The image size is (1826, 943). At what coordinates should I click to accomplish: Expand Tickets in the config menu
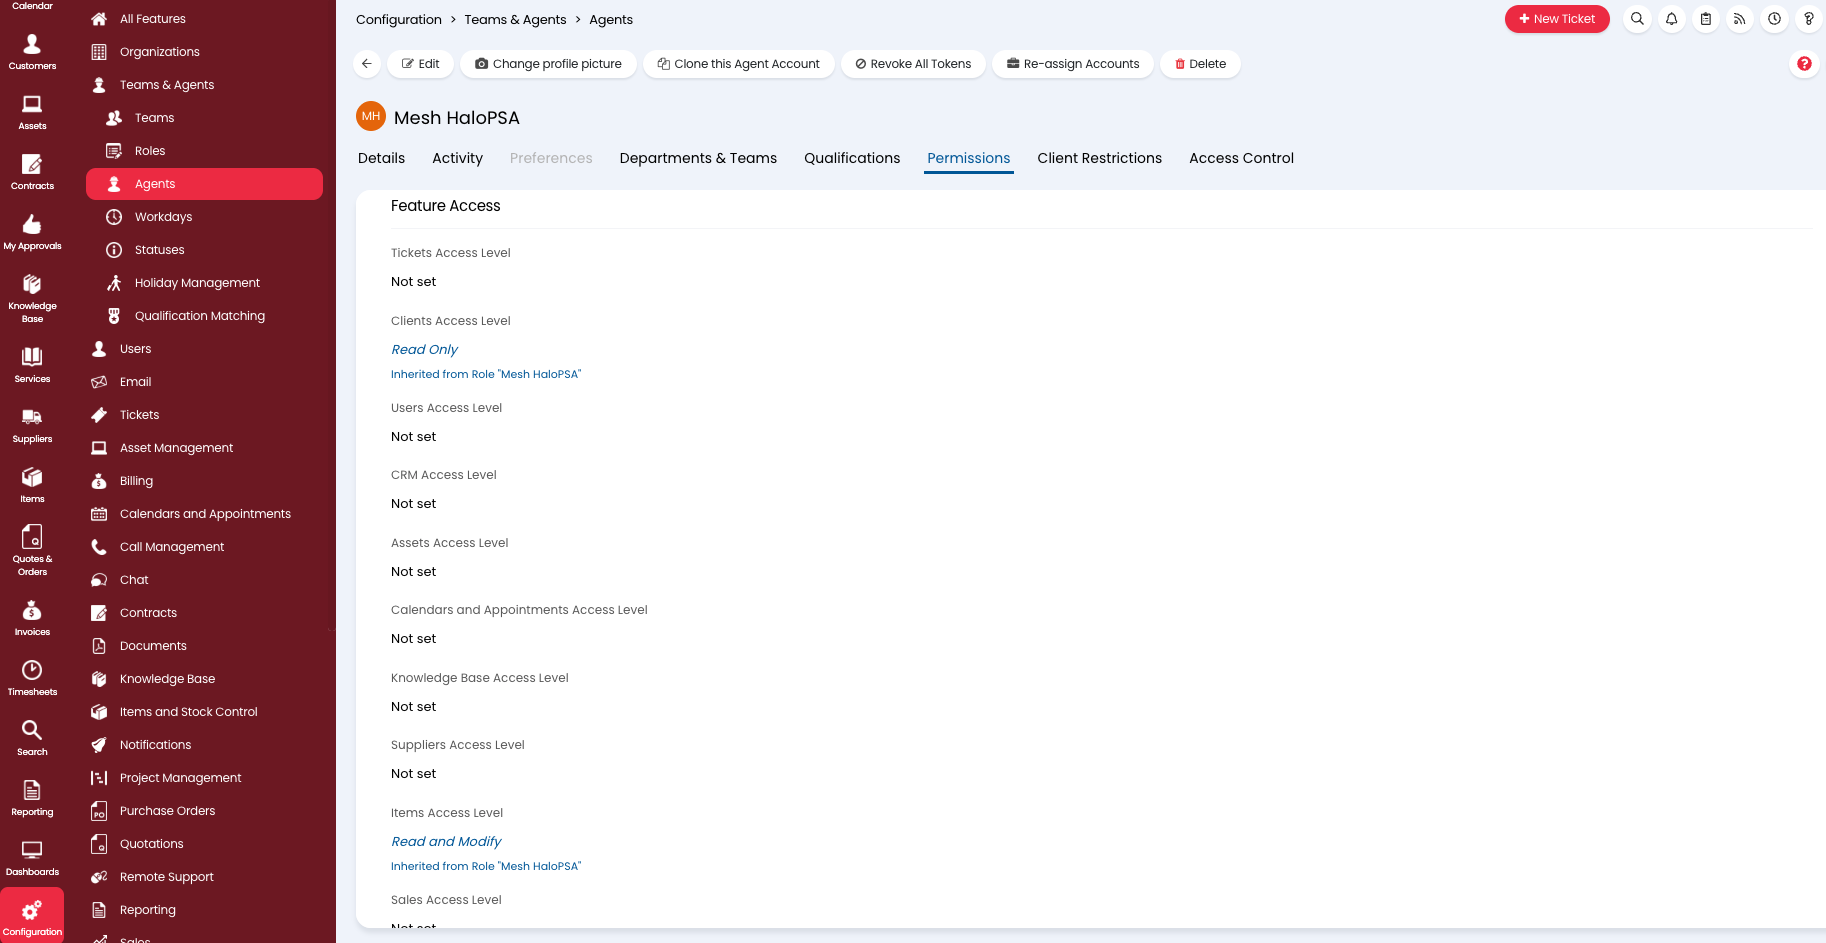(x=204, y=415)
